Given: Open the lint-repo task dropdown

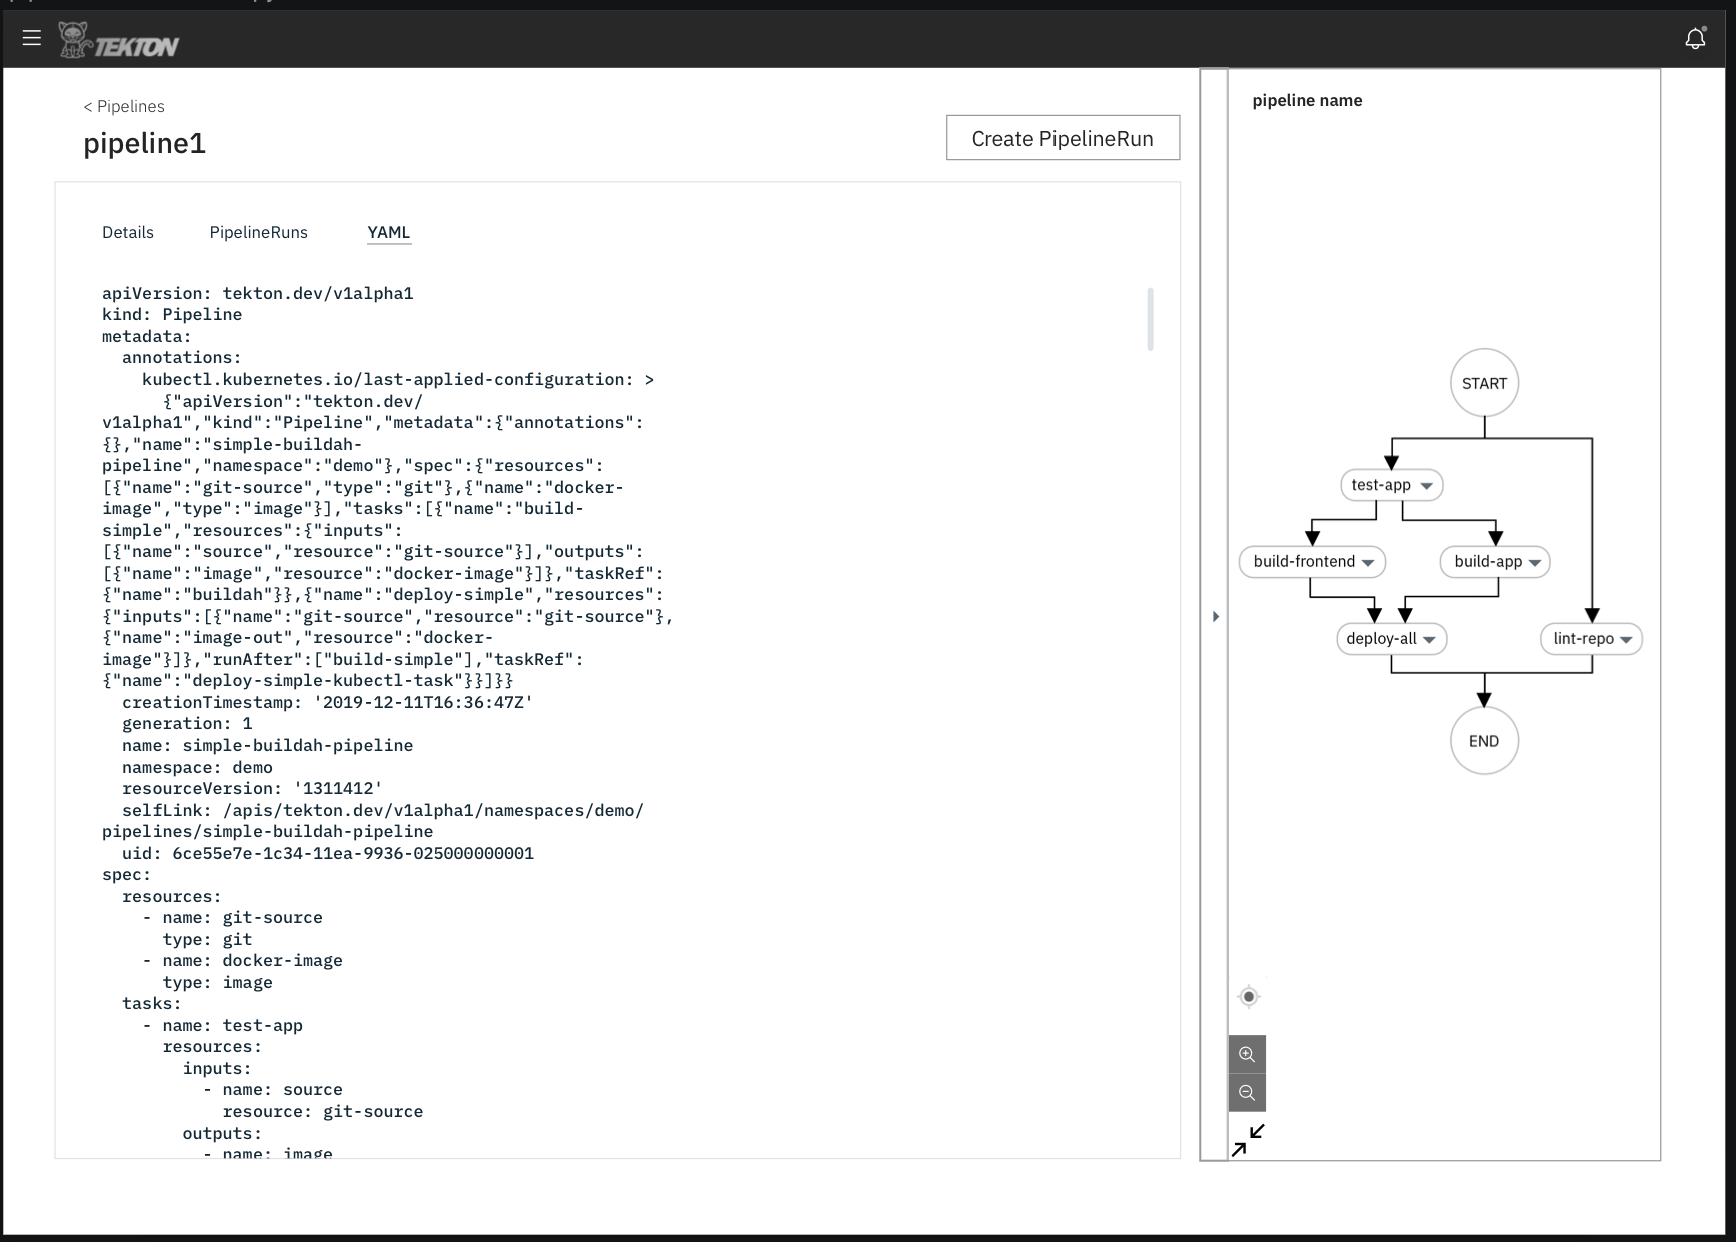Looking at the screenshot, I should tap(1626, 639).
